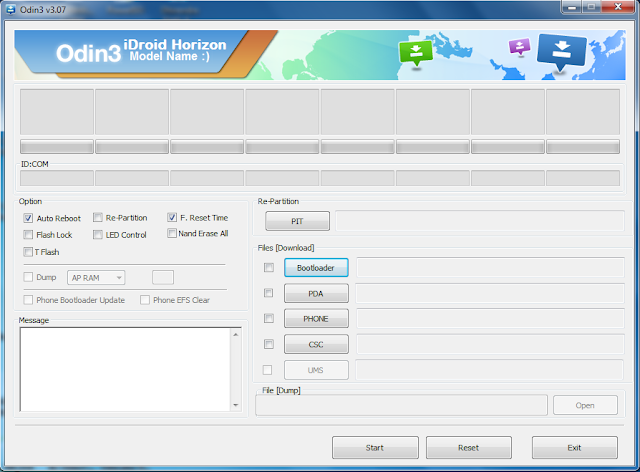Click the Bootloader file button
Viewport: 640px width, 472px height.
pyautogui.click(x=316, y=267)
